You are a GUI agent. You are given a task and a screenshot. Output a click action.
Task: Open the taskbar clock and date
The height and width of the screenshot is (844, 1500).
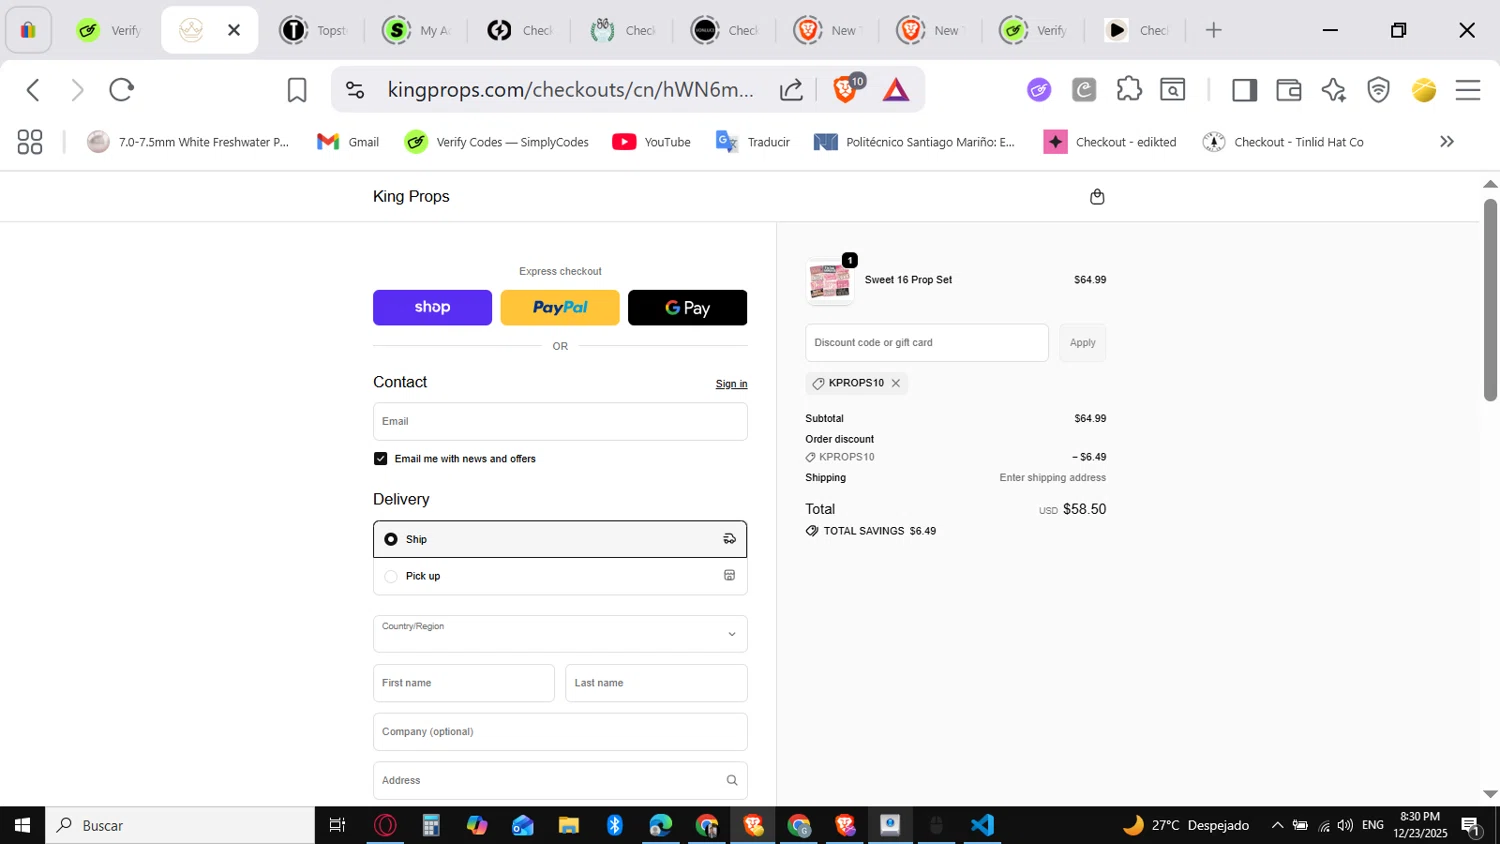pos(1420,825)
